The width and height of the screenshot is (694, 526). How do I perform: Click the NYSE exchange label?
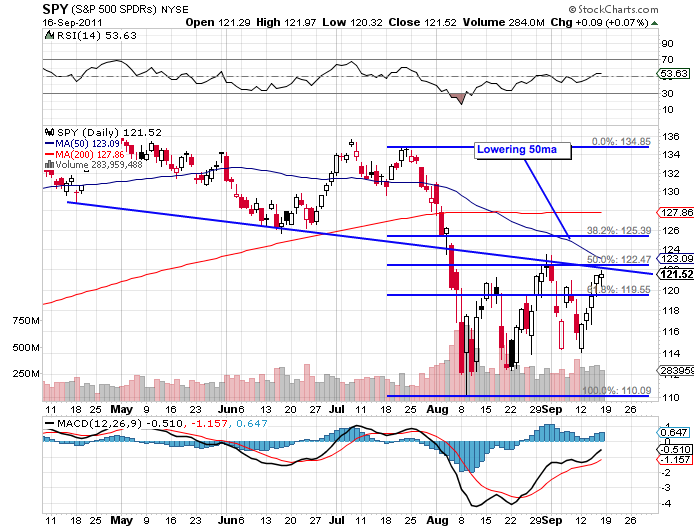174,9
